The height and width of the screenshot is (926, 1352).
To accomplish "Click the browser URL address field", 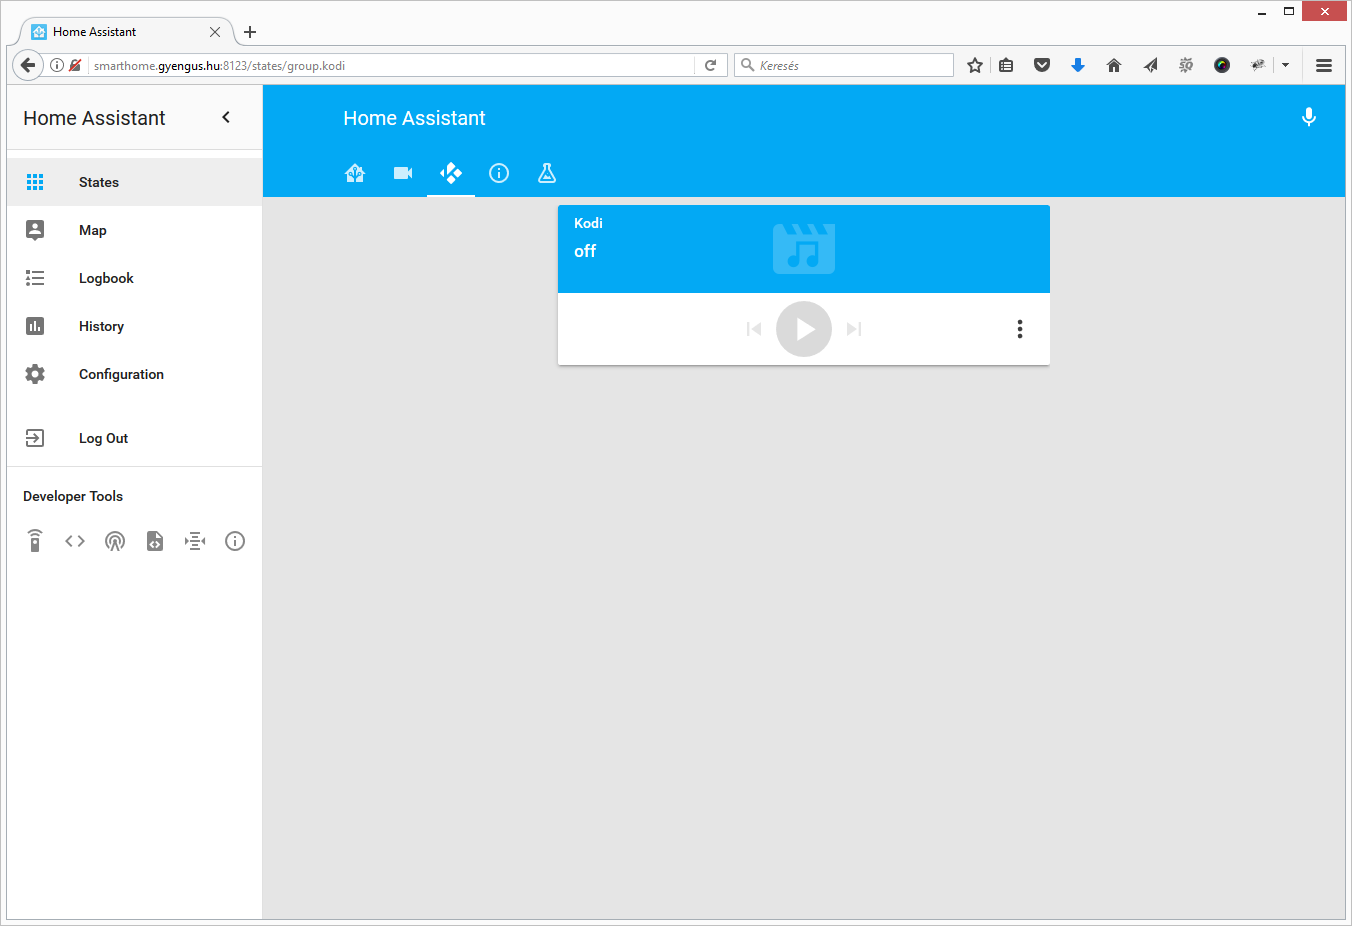I will pos(390,66).
